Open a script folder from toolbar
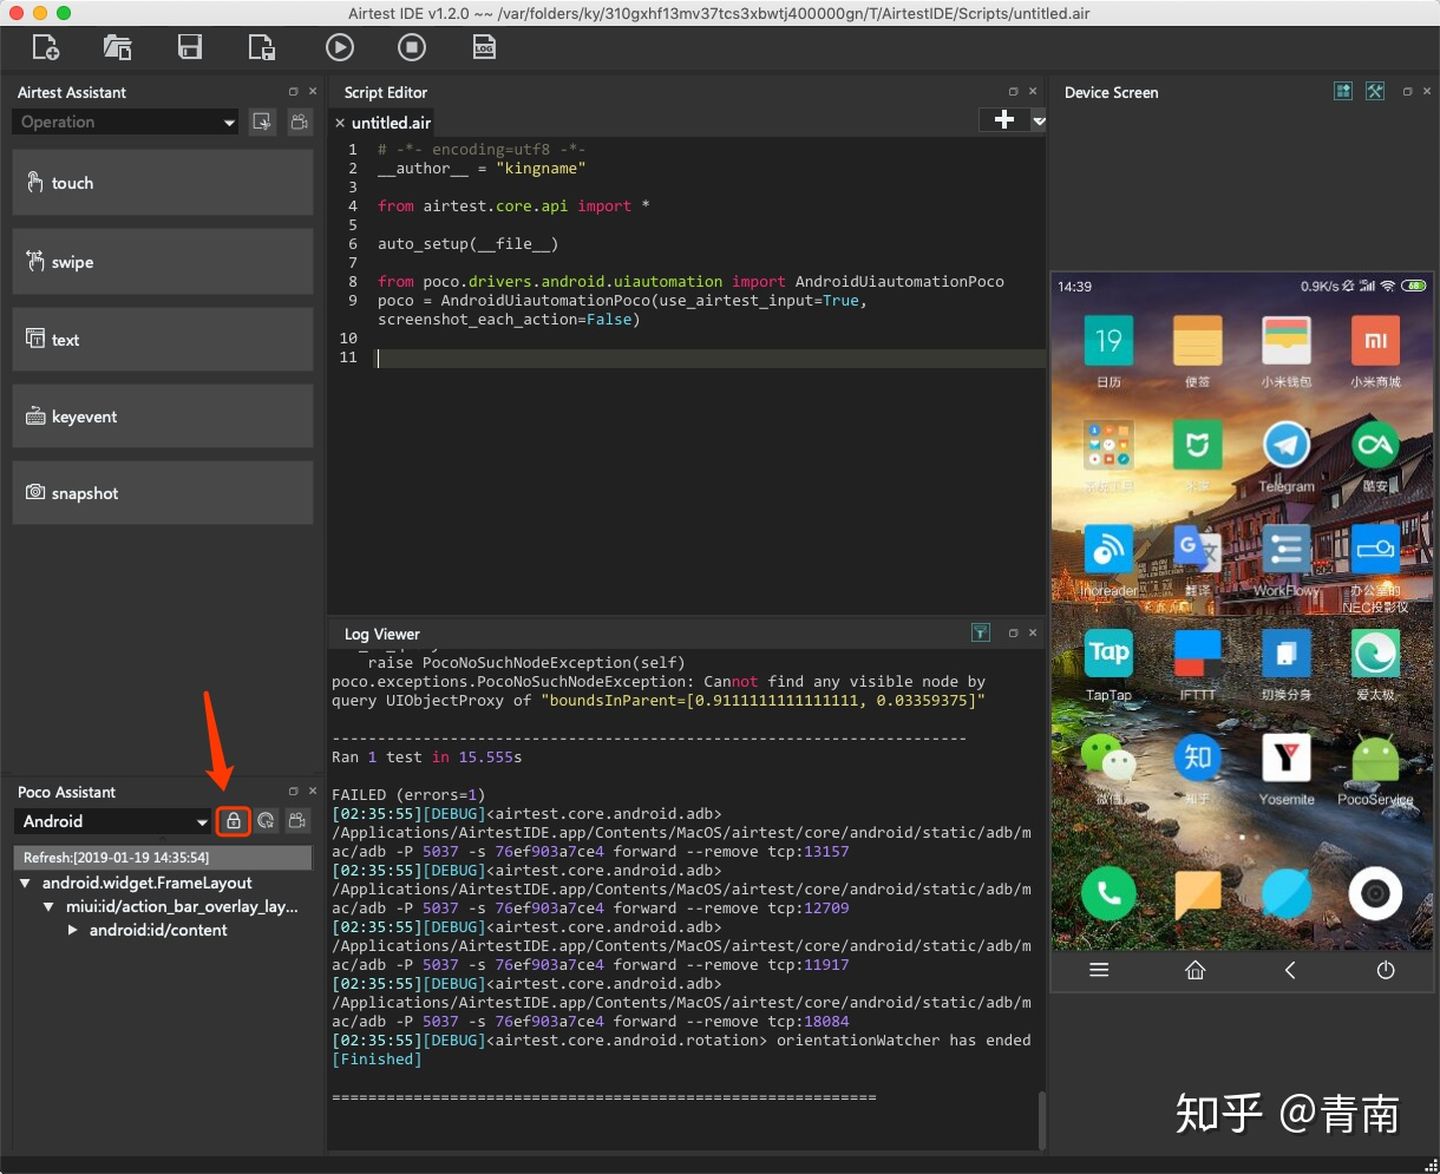Screen dimensions: 1440x1174 (x=117, y=47)
